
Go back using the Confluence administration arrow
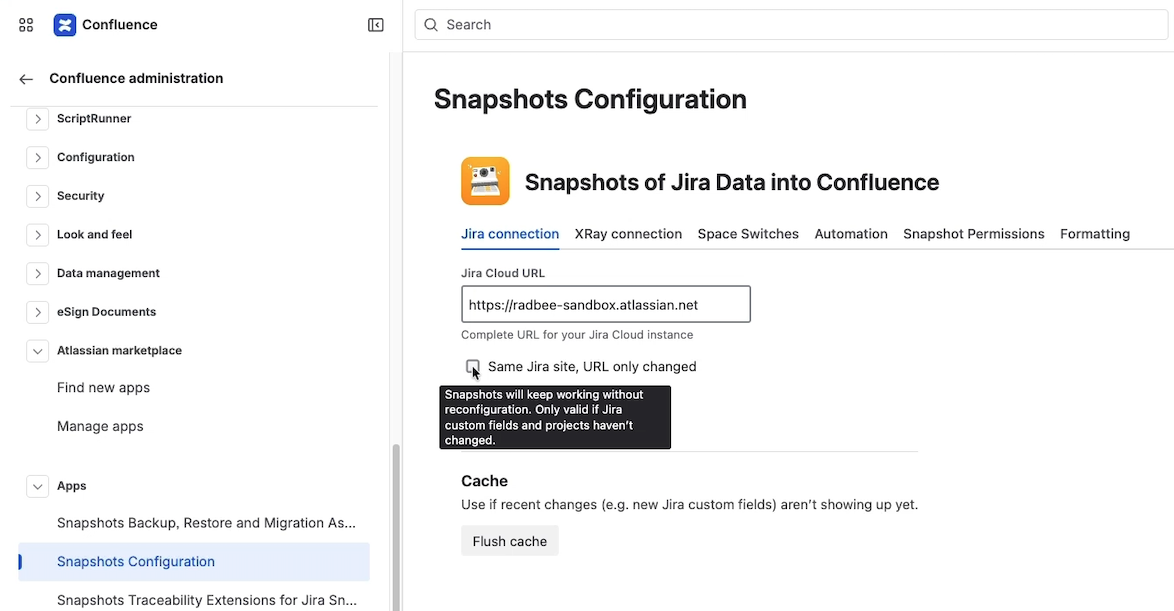[x=26, y=79]
